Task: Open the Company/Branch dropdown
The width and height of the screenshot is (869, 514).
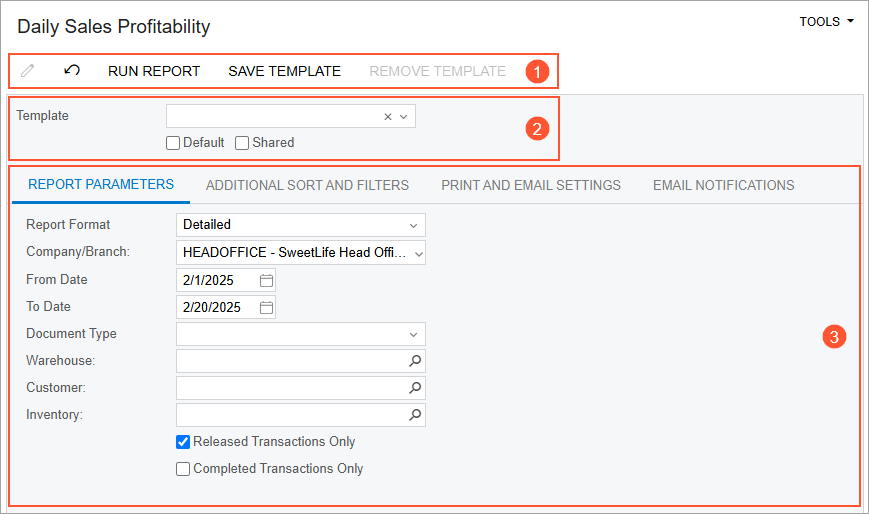Action: tap(419, 253)
